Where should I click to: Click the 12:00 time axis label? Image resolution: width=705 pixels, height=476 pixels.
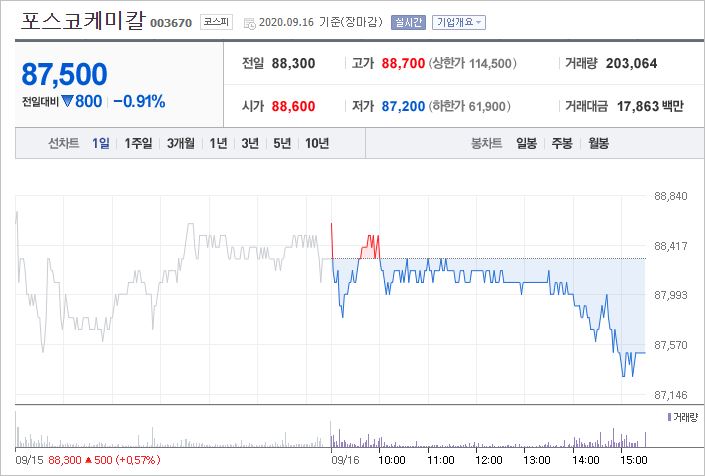488,460
